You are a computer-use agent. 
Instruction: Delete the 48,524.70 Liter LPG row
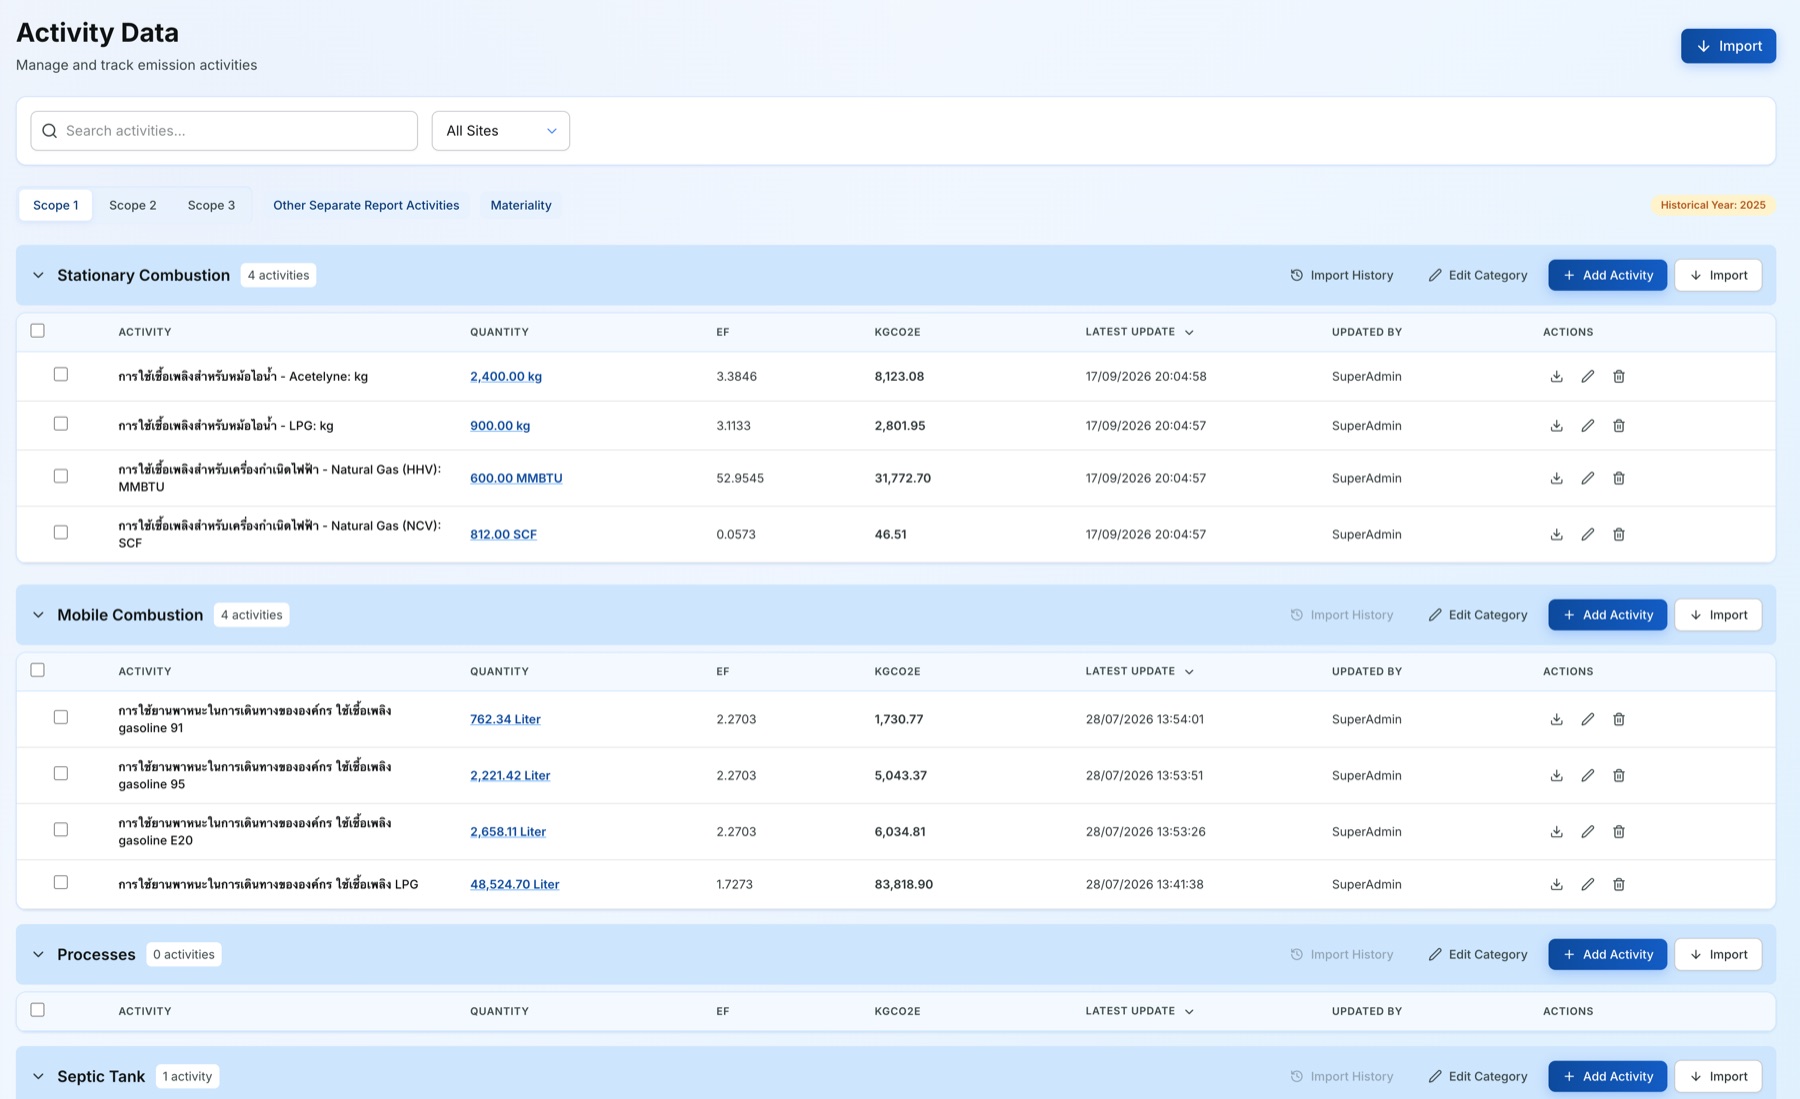(x=1618, y=884)
